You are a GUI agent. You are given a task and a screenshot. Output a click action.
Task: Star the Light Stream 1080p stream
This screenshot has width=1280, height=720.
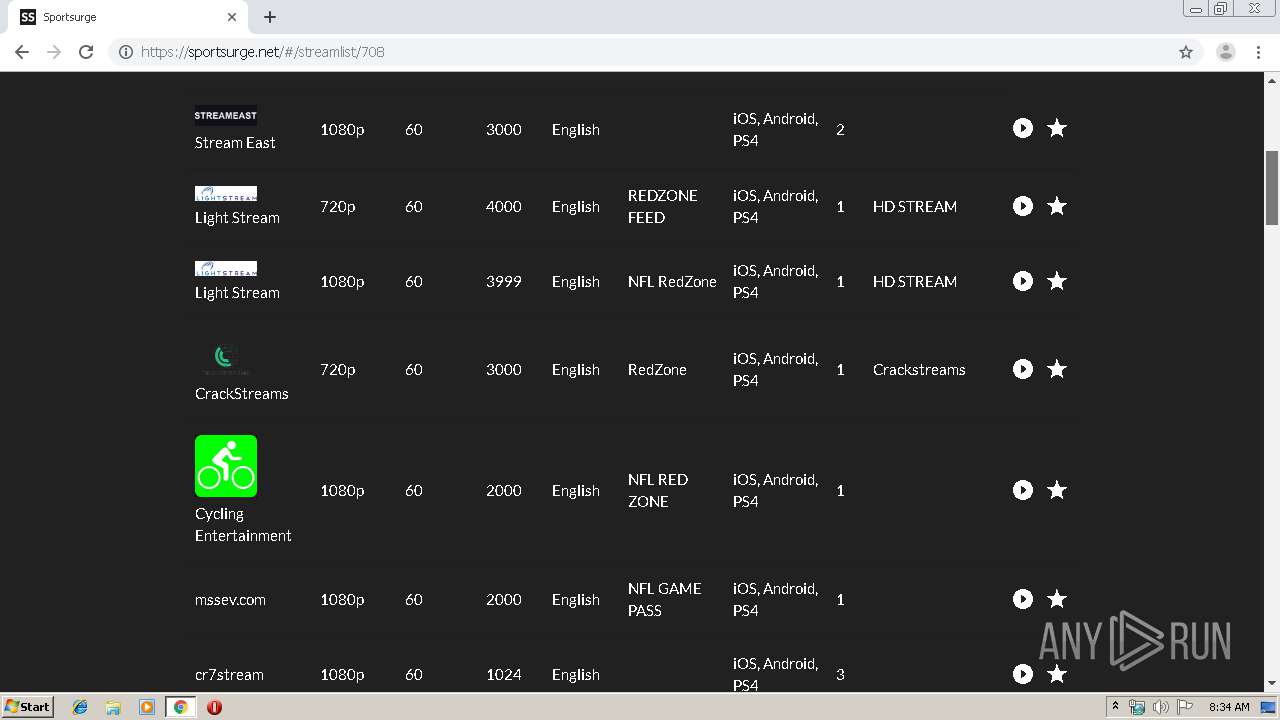pyautogui.click(x=1057, y=281)
